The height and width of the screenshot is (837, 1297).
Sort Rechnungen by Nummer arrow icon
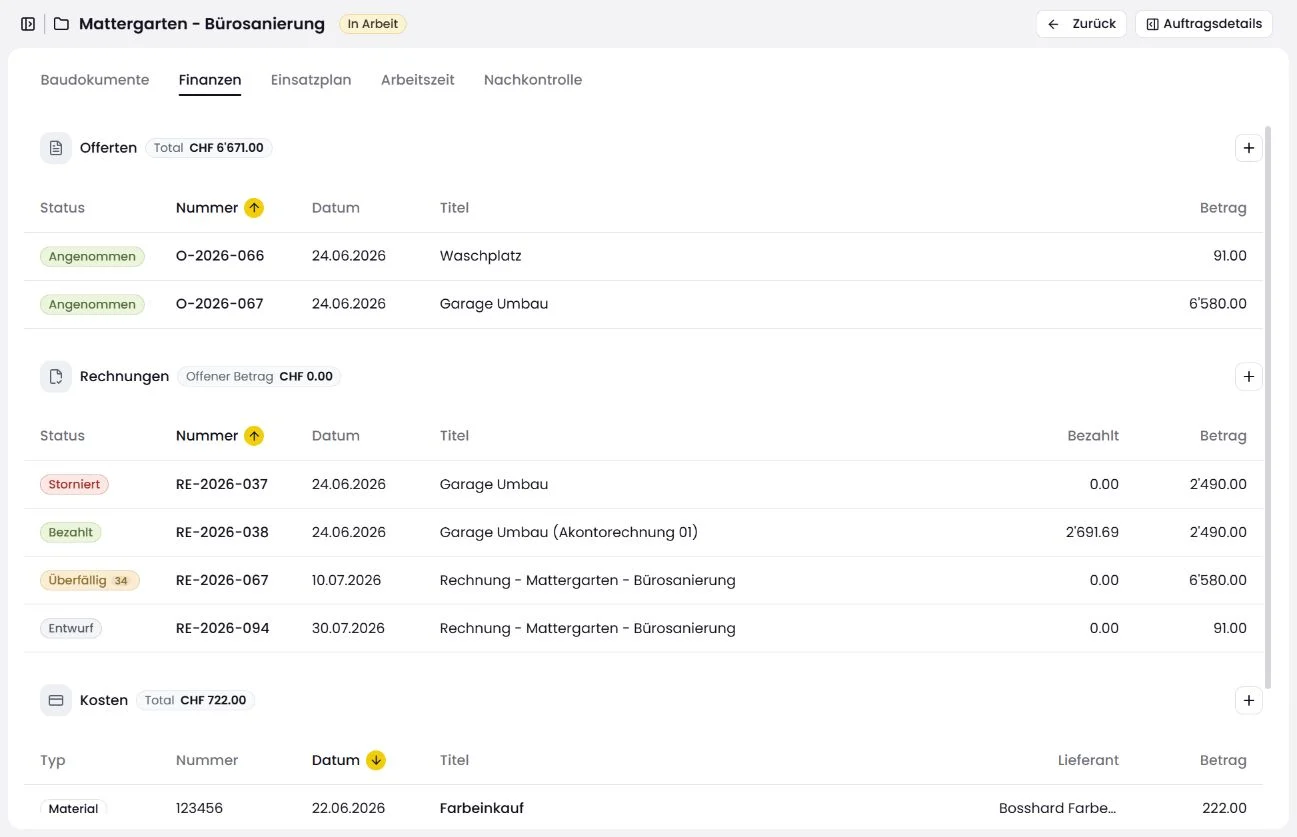click(254, 436)
